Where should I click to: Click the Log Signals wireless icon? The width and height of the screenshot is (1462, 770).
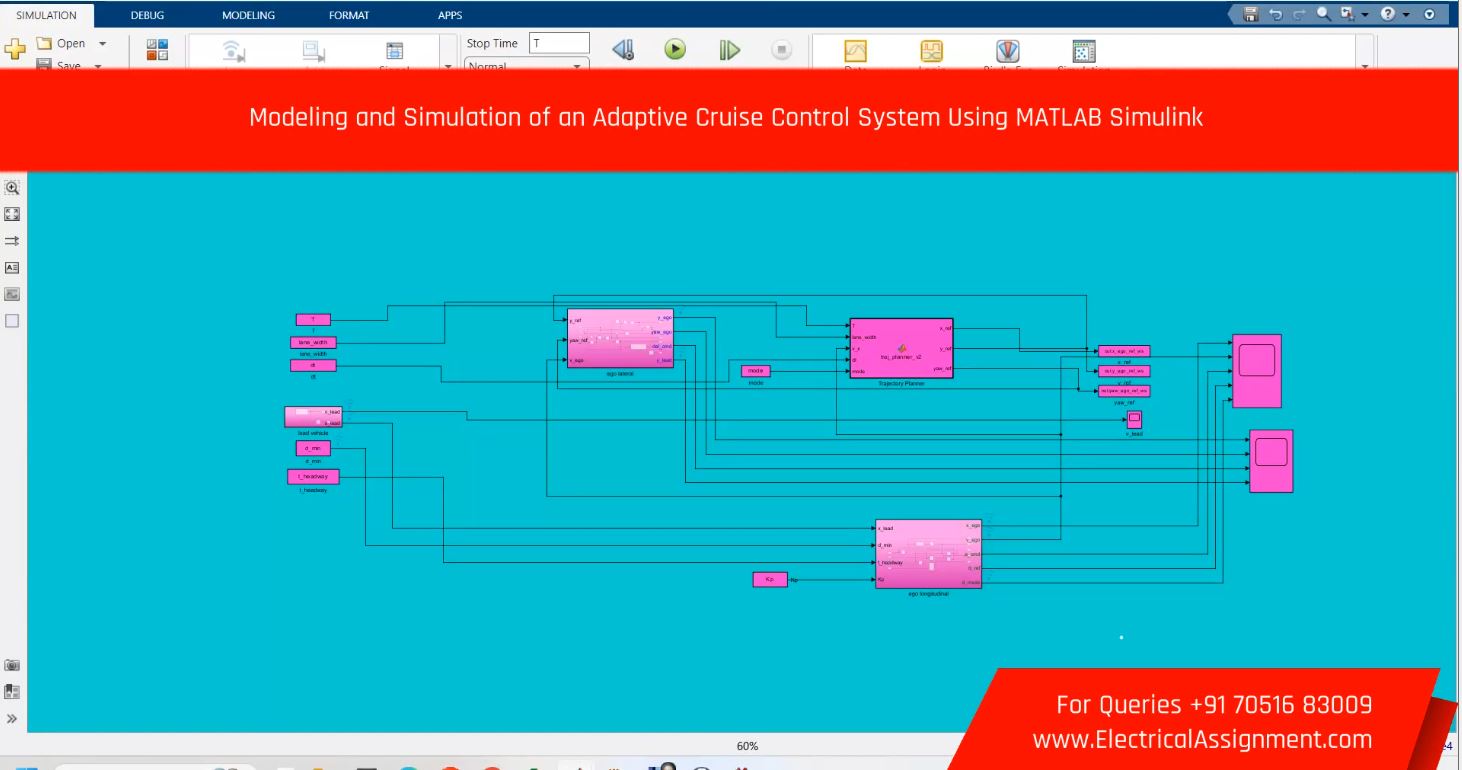pos(232,53)
